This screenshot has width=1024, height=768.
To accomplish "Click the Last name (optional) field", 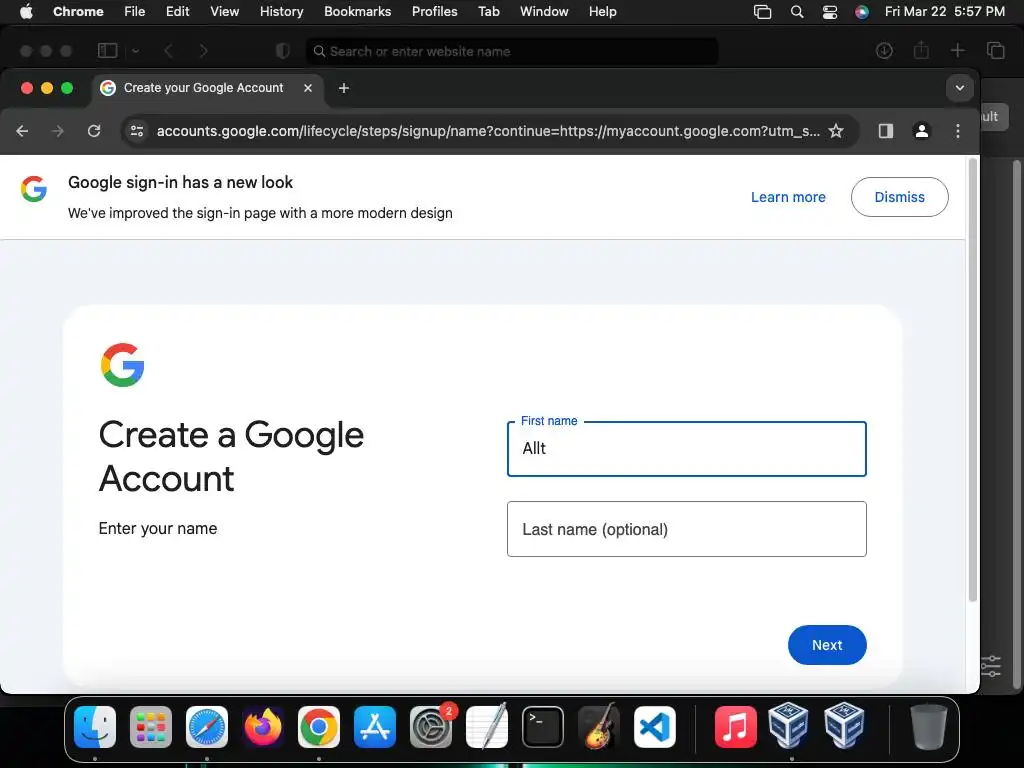I will click(x=686, y=529).
